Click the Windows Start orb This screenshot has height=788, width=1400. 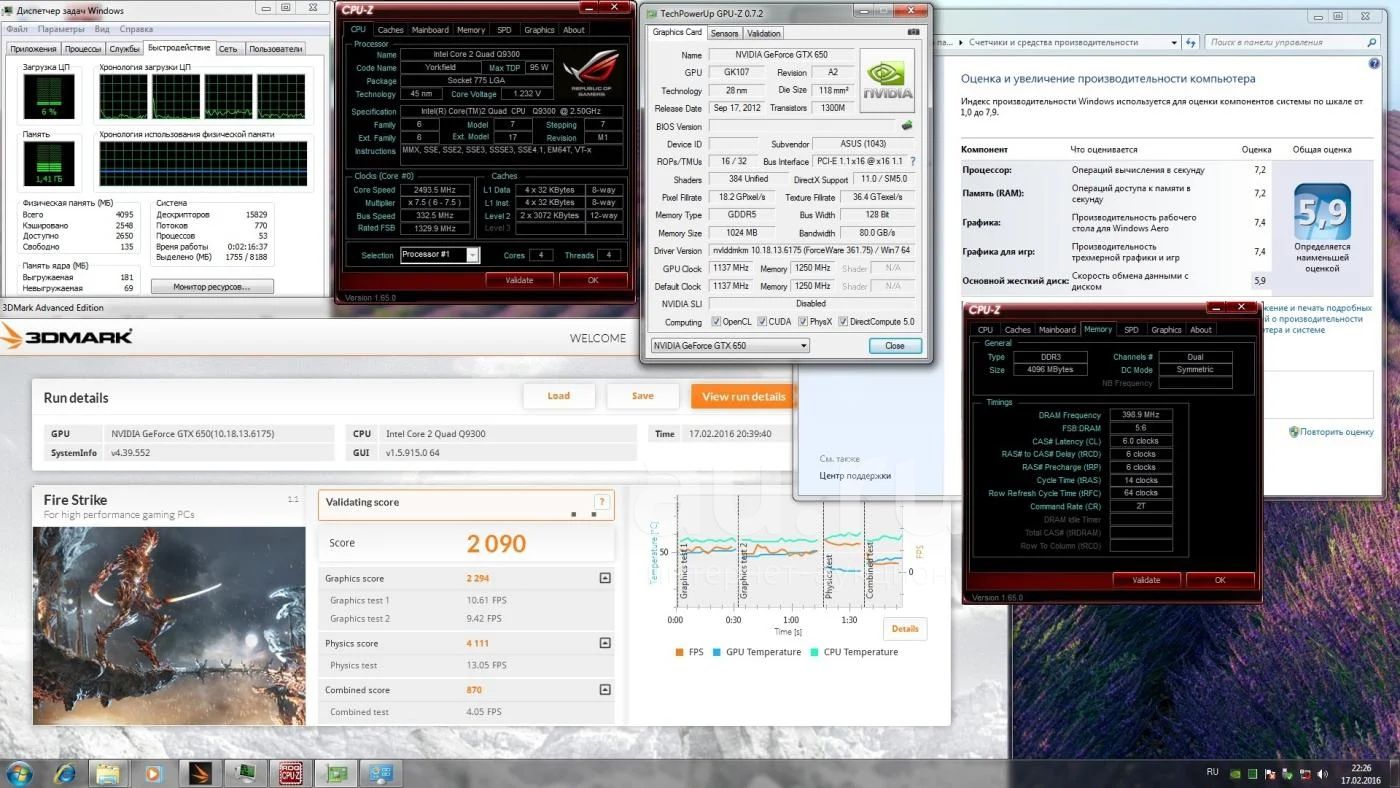(19, 773)
